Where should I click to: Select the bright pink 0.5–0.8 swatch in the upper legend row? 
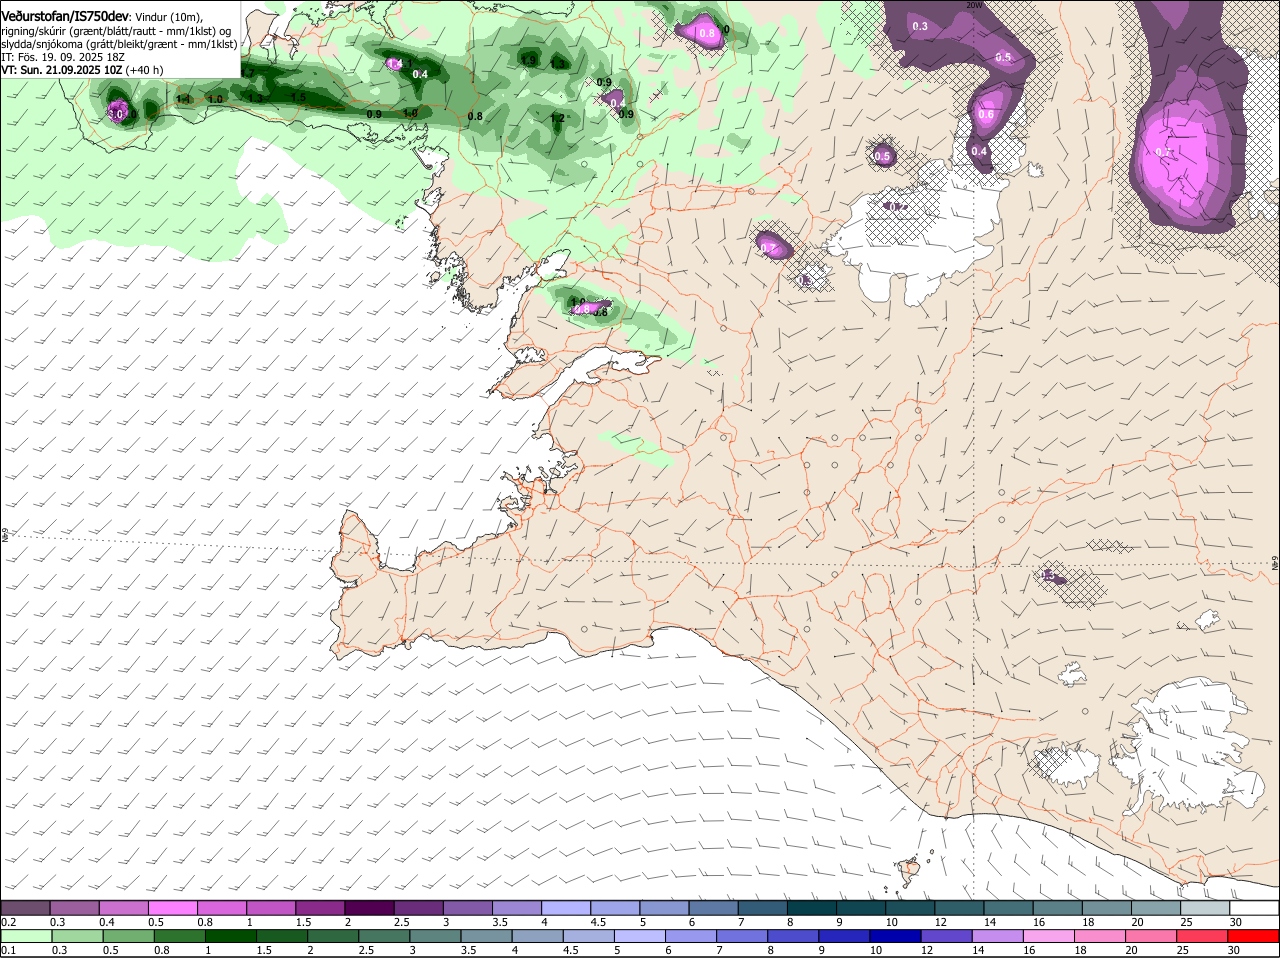coord(172,907)
